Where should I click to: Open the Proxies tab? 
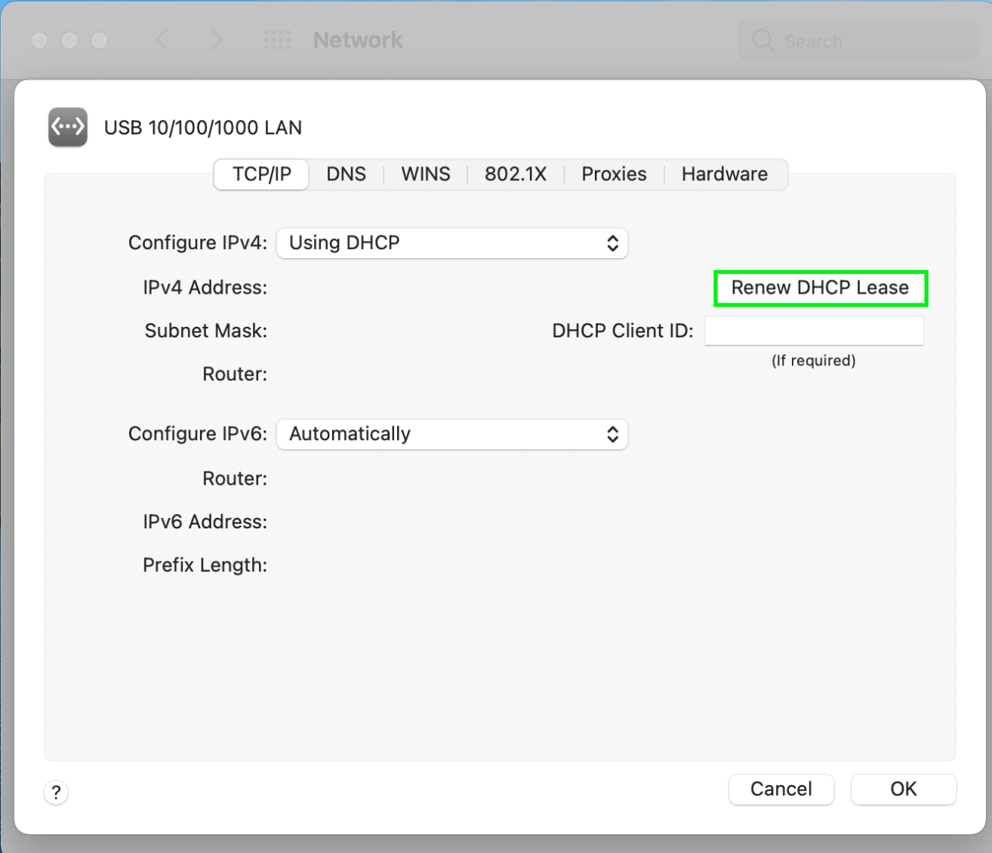(x=614, y=174)
